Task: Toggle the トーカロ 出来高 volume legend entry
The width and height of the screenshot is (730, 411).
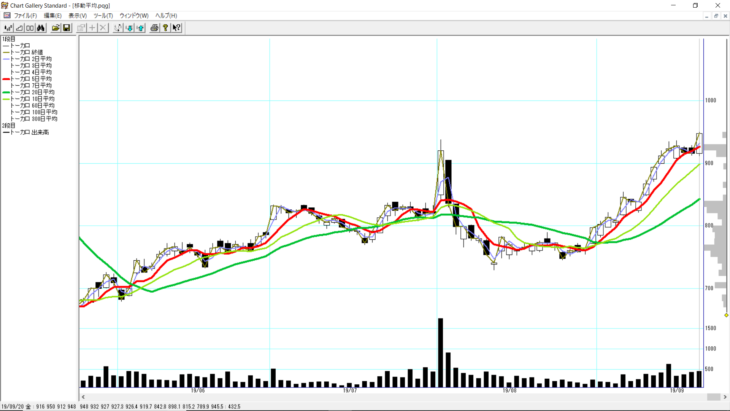Action: click(x=28, y=132)
